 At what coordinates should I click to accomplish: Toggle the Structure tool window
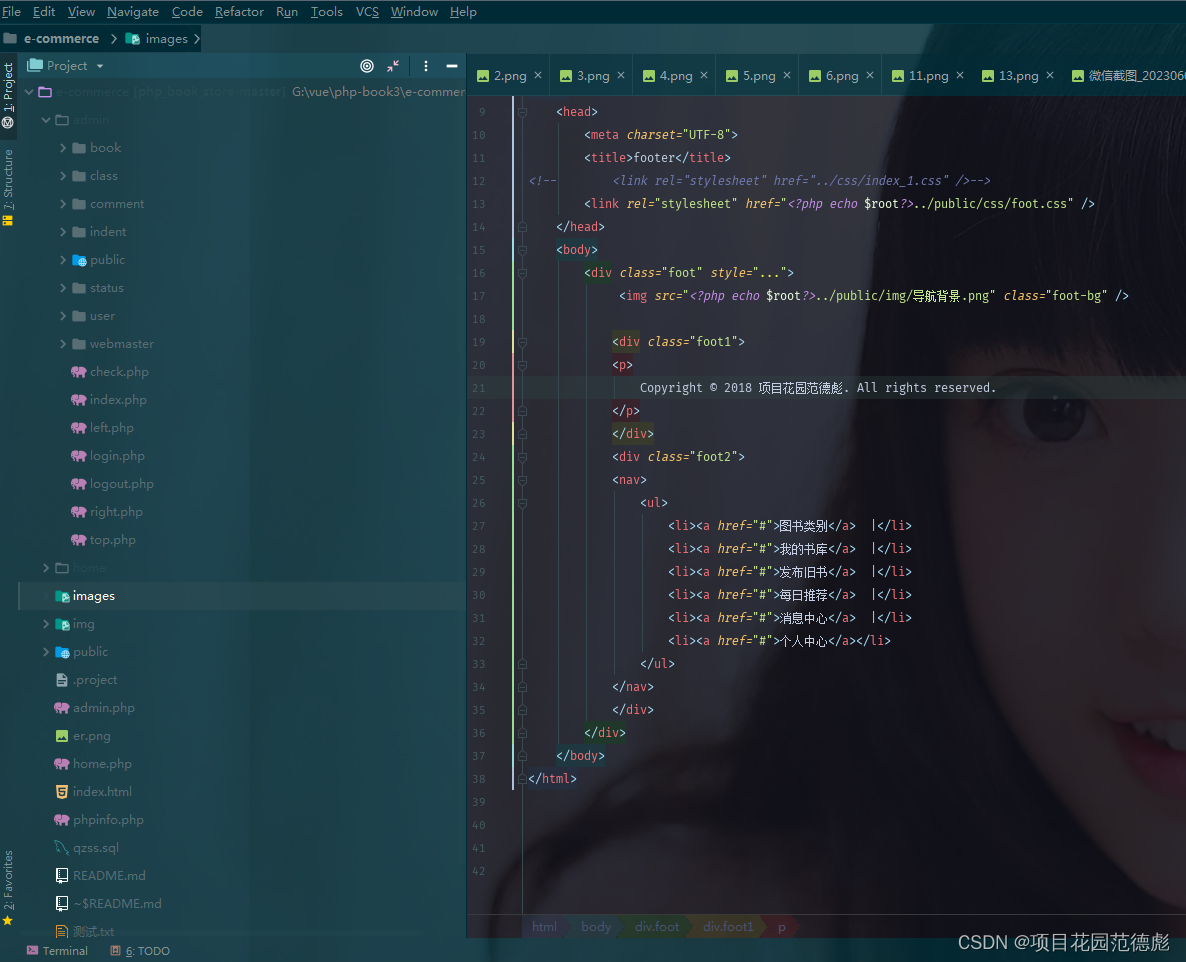coord(8,187)
